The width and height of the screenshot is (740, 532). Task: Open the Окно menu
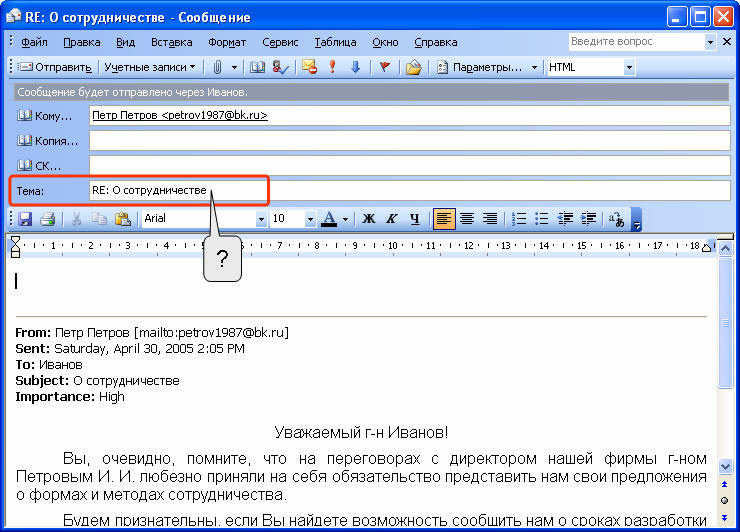(385, 42)
